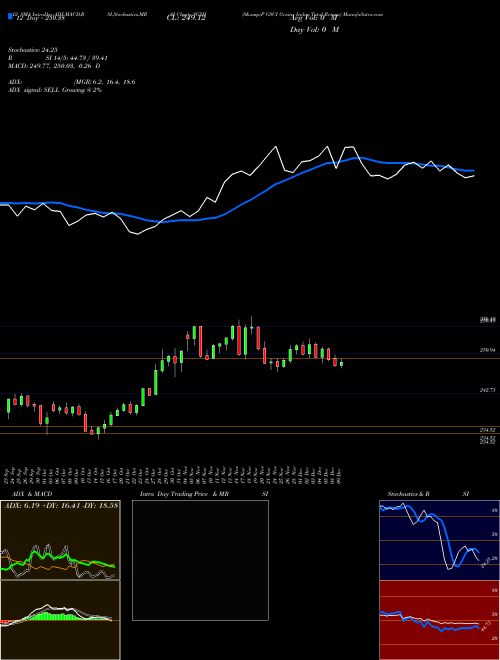Click the ADX: 6.19 +DY: 16.41 header
Screen dimensions: 500x660
(x=61, y=505)
